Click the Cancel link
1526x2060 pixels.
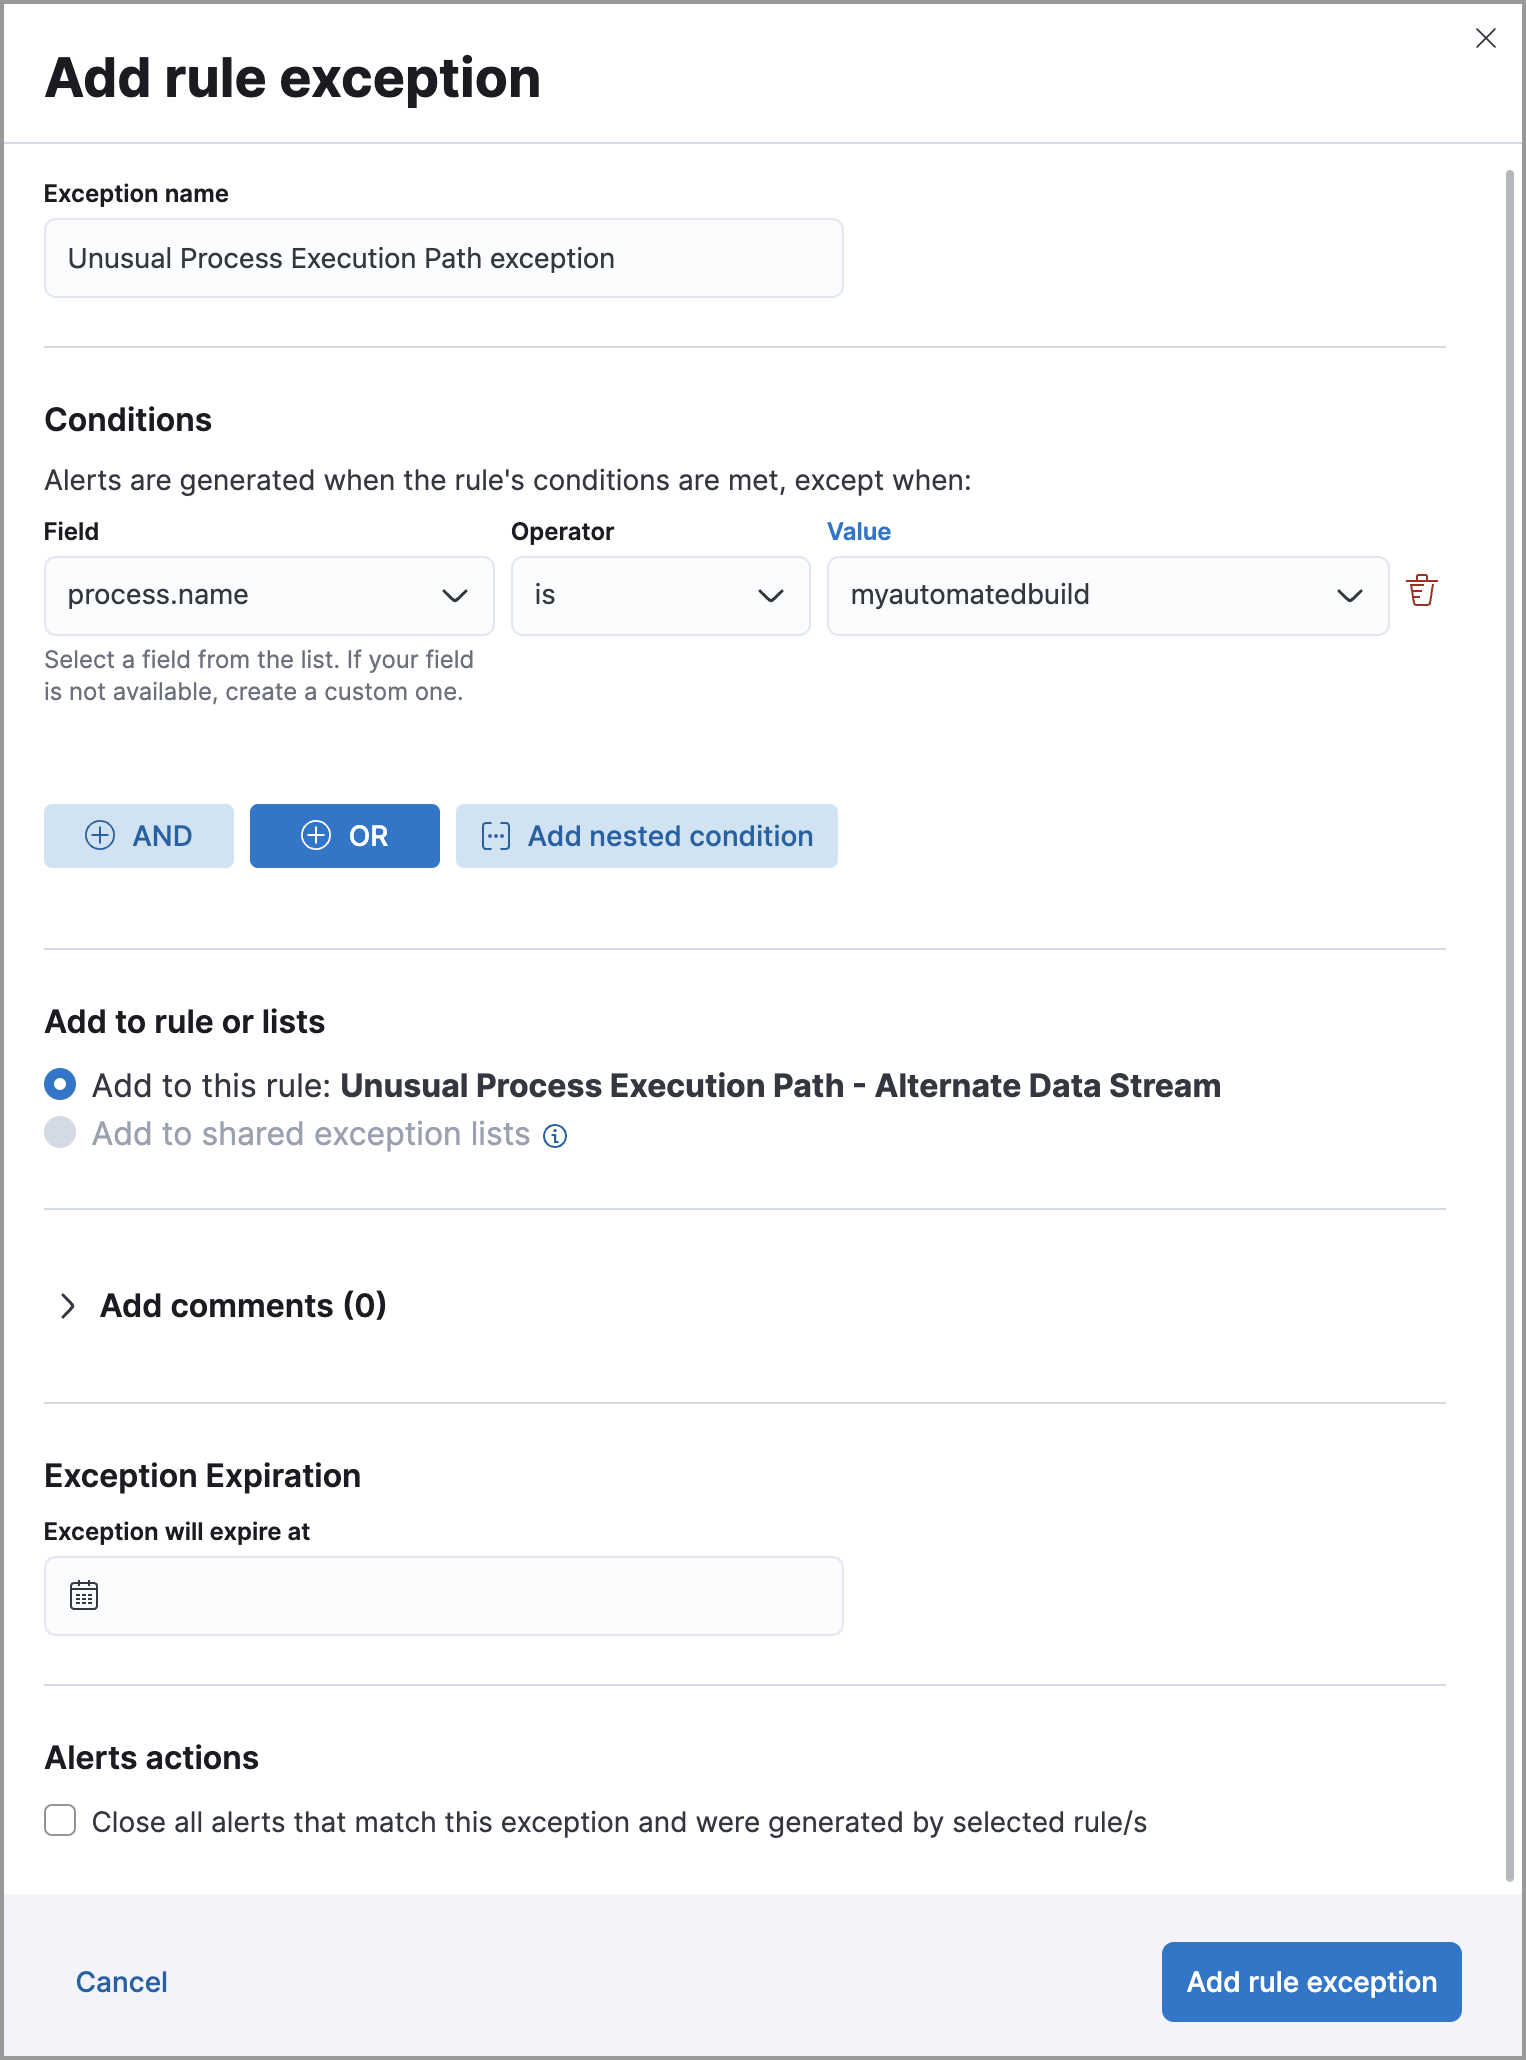[122, 1982]
